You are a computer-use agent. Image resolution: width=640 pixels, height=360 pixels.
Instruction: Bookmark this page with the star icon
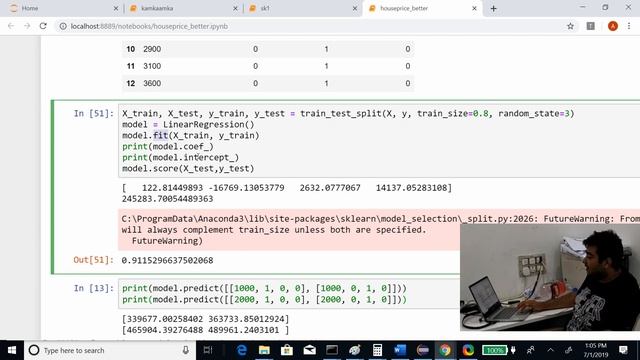tap(570, 26)
